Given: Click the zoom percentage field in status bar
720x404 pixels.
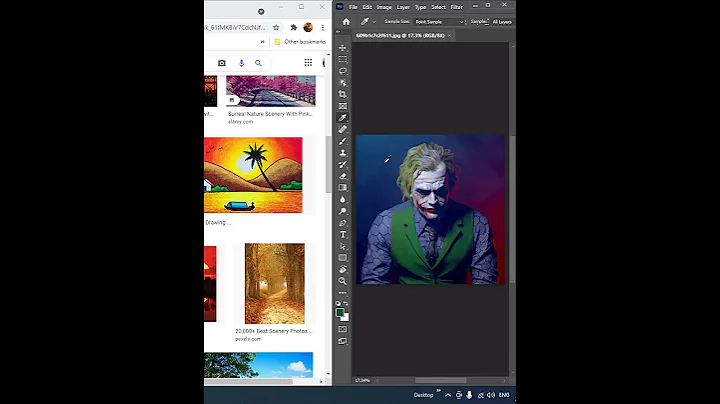Looking at the screenshot, I should tap(362, 380).
